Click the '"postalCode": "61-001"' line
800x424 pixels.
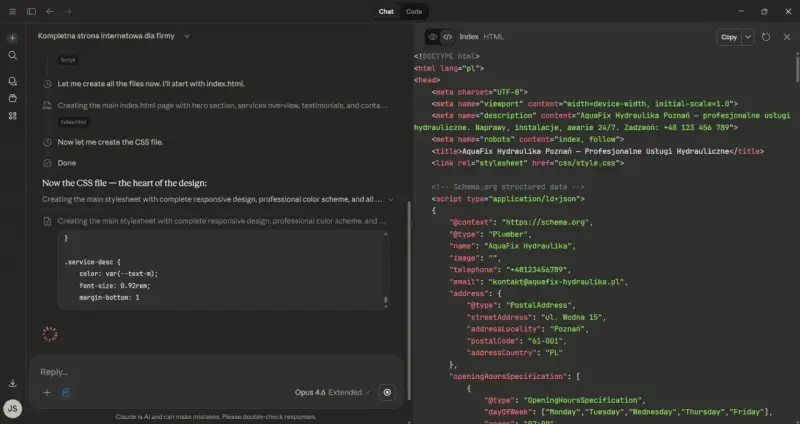tap(516, 341)
